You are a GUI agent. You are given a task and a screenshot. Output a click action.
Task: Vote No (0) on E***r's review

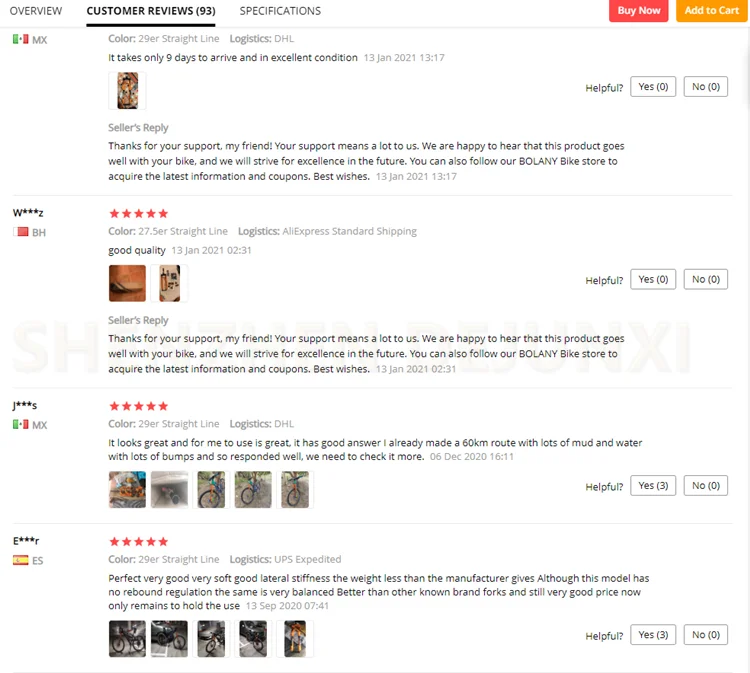click(x=706, y=635)
